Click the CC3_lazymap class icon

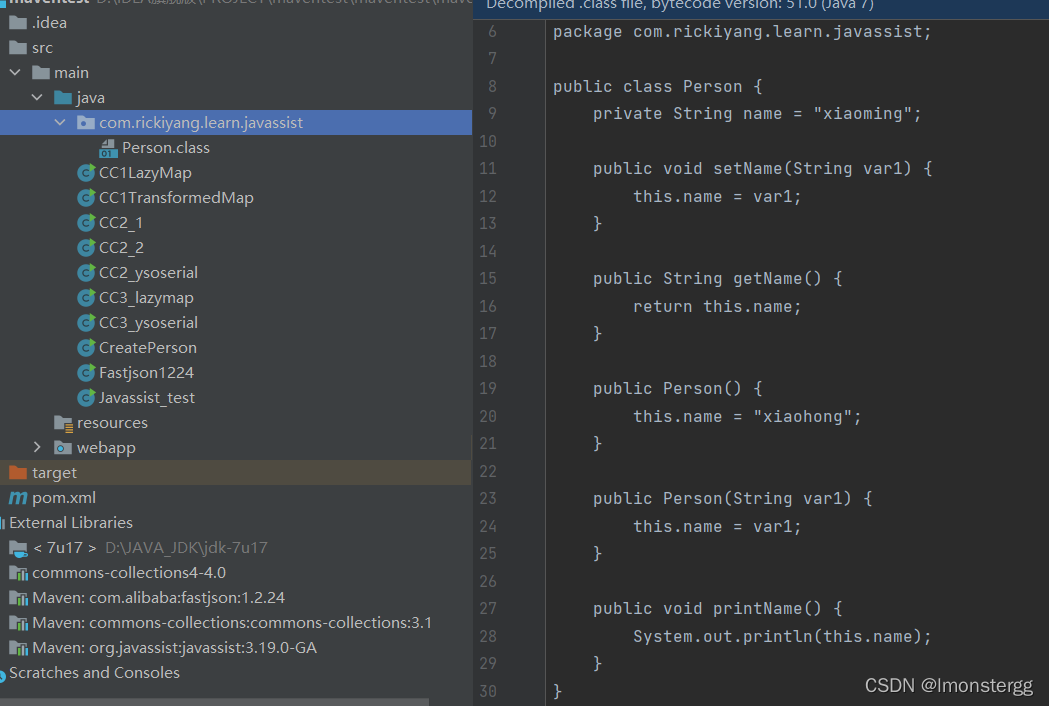pyautogui.click(x=86, y=298)
